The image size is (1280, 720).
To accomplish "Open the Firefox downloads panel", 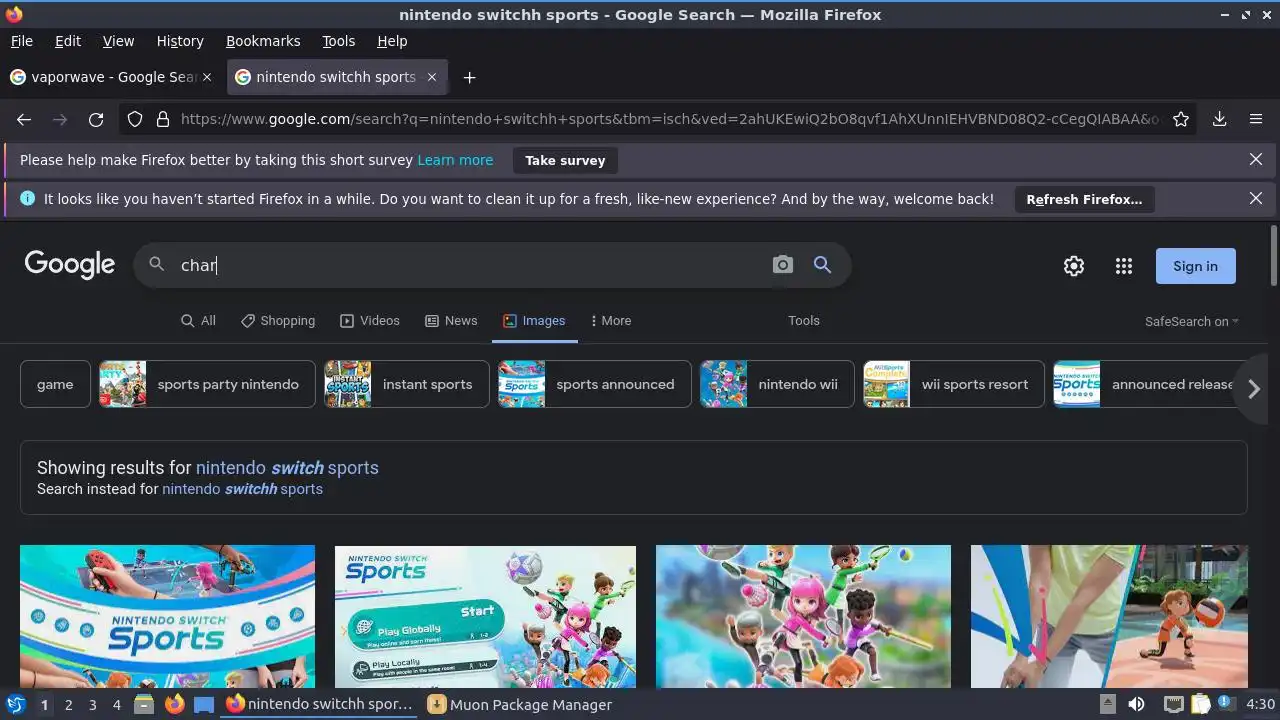I will click(x=1220, y=119).
